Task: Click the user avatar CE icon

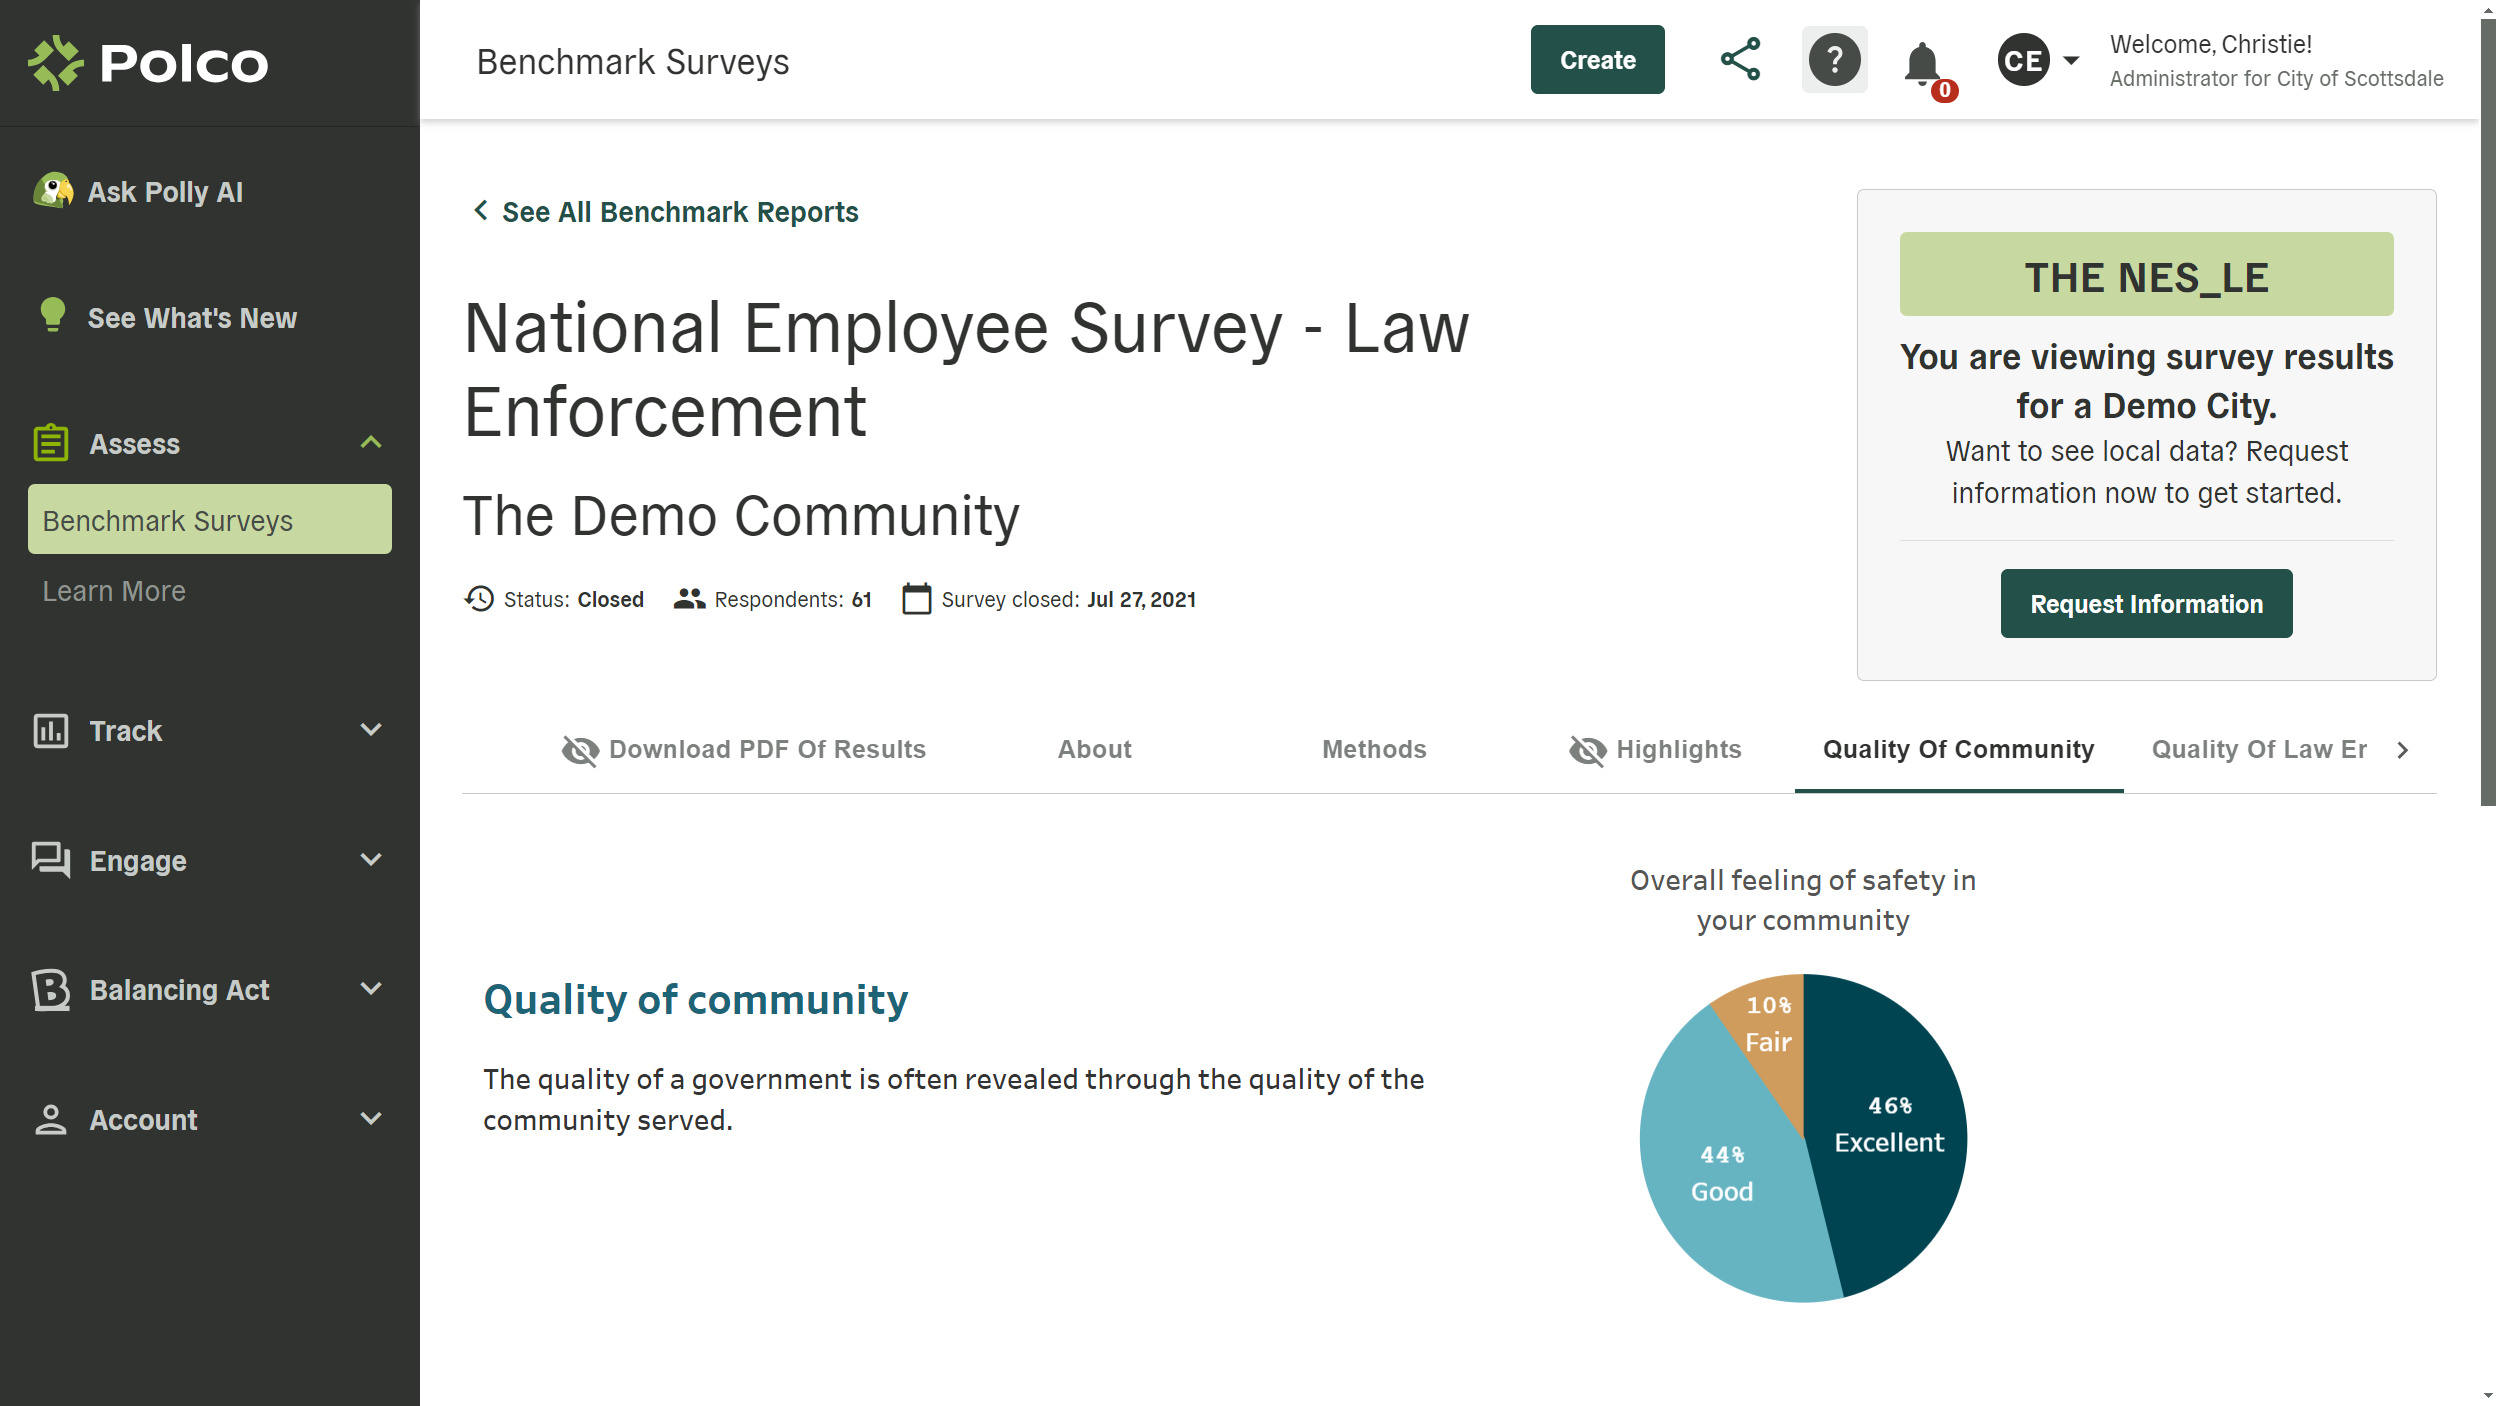Action: [x=2023, y=60]
